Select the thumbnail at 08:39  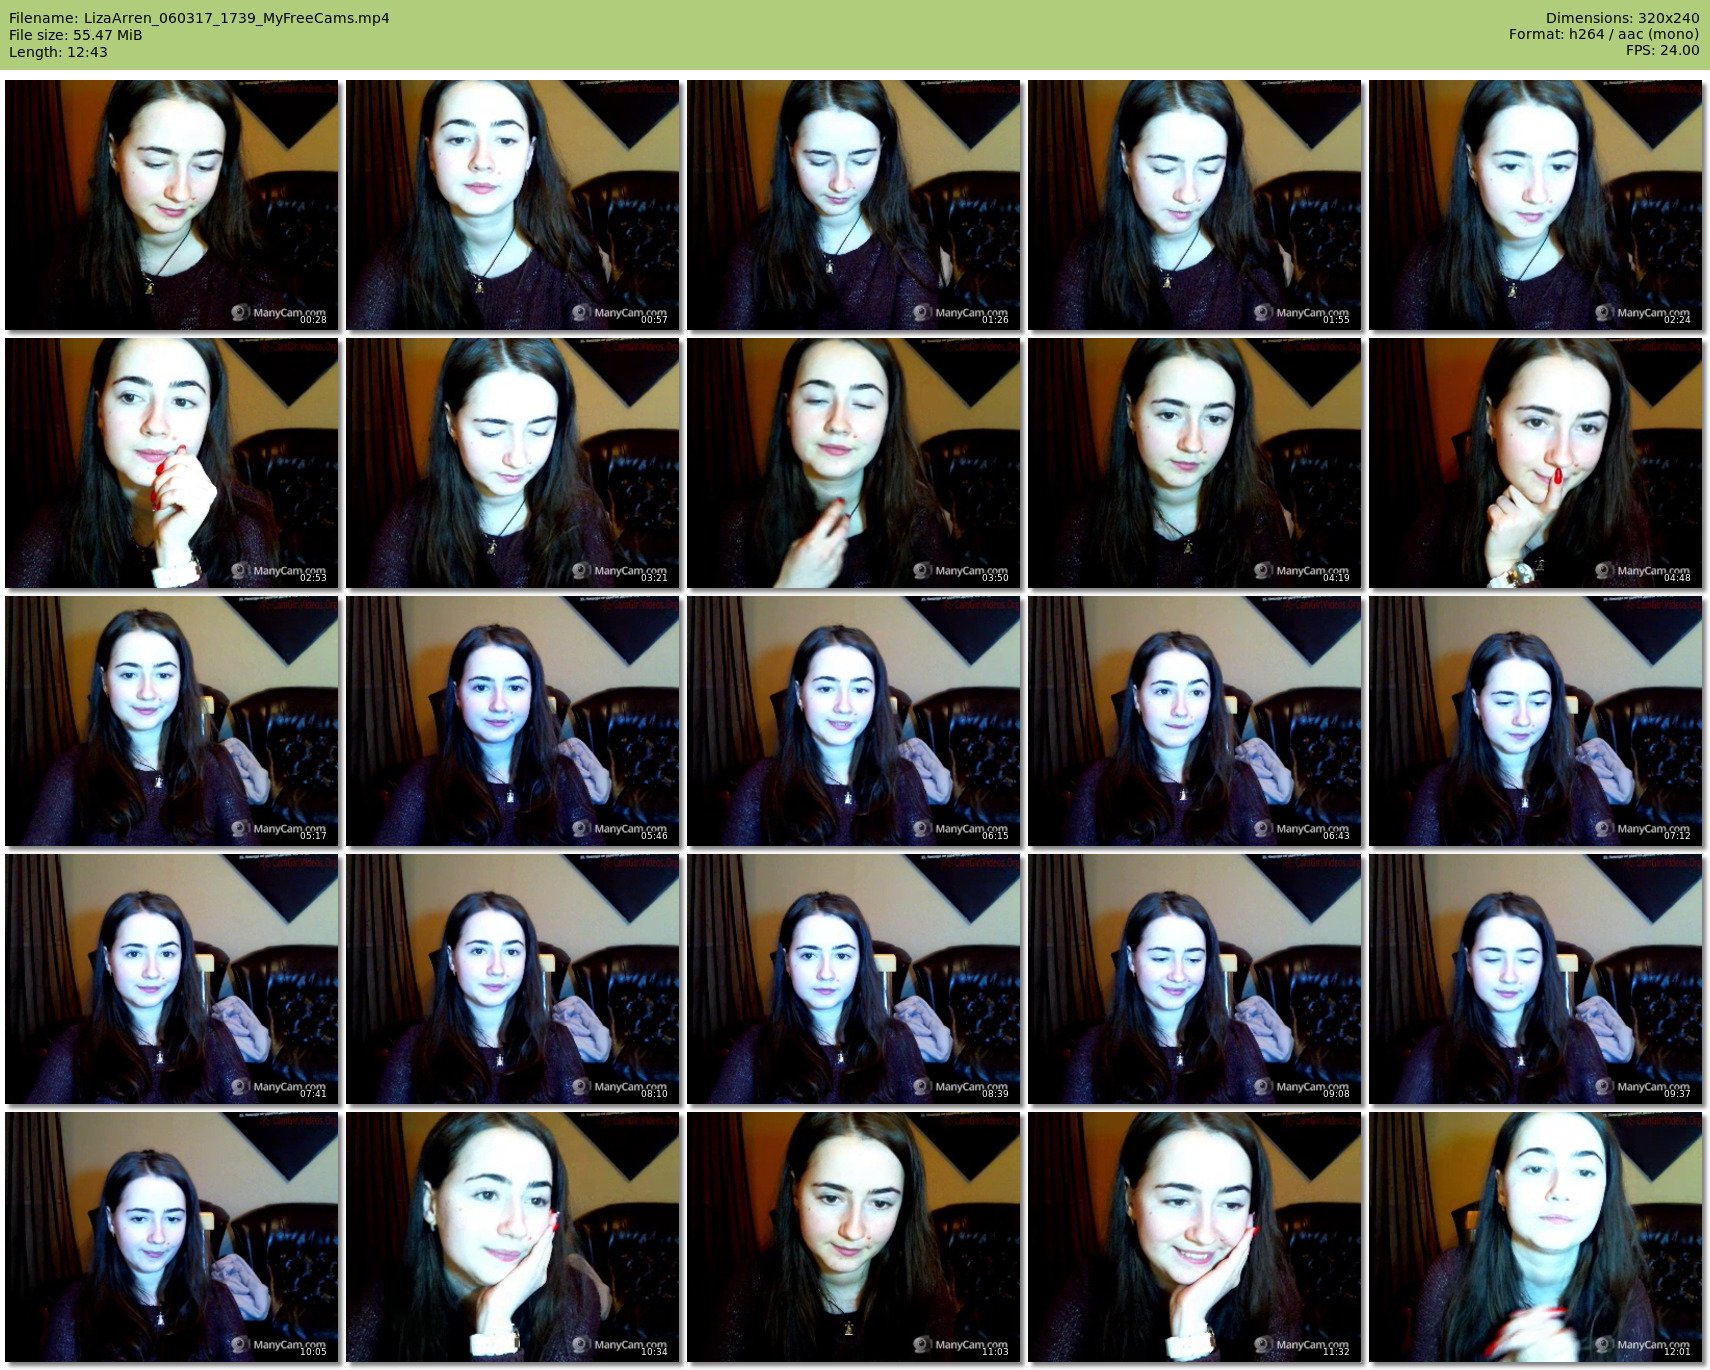point(854,979)
